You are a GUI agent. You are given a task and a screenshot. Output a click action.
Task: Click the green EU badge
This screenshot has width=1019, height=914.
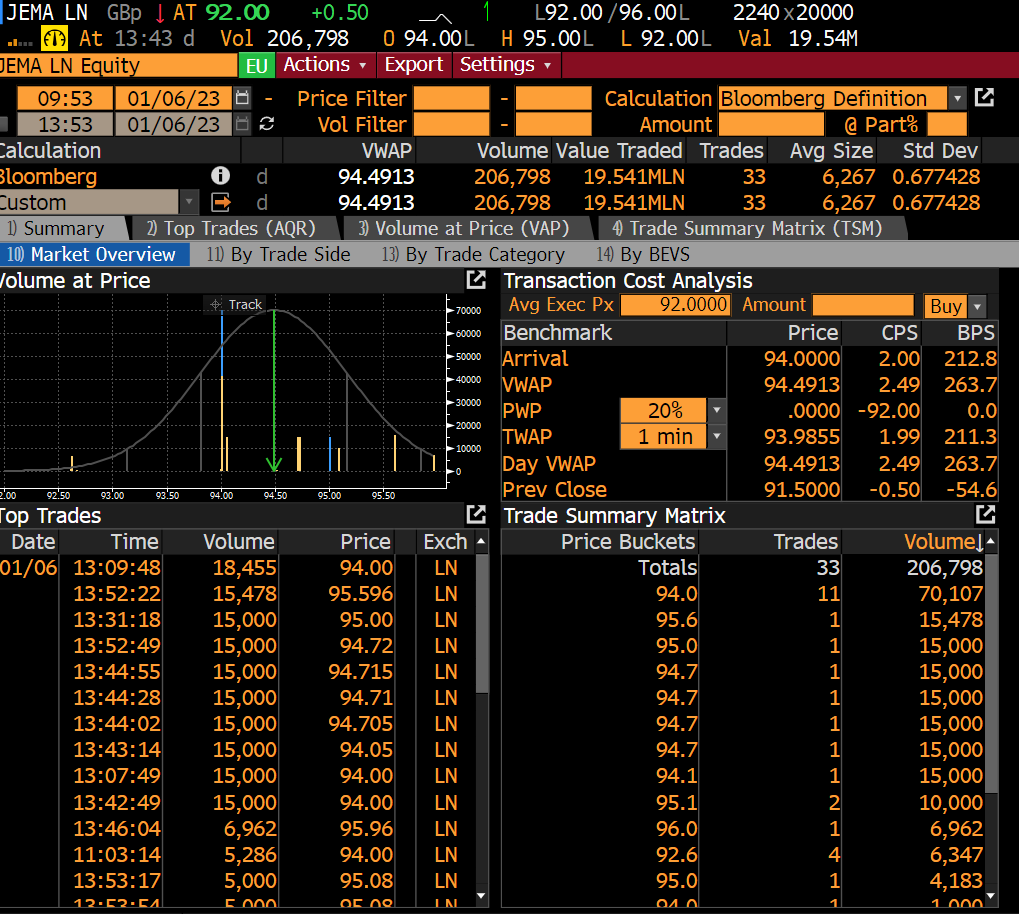click(x=257, y=66)
